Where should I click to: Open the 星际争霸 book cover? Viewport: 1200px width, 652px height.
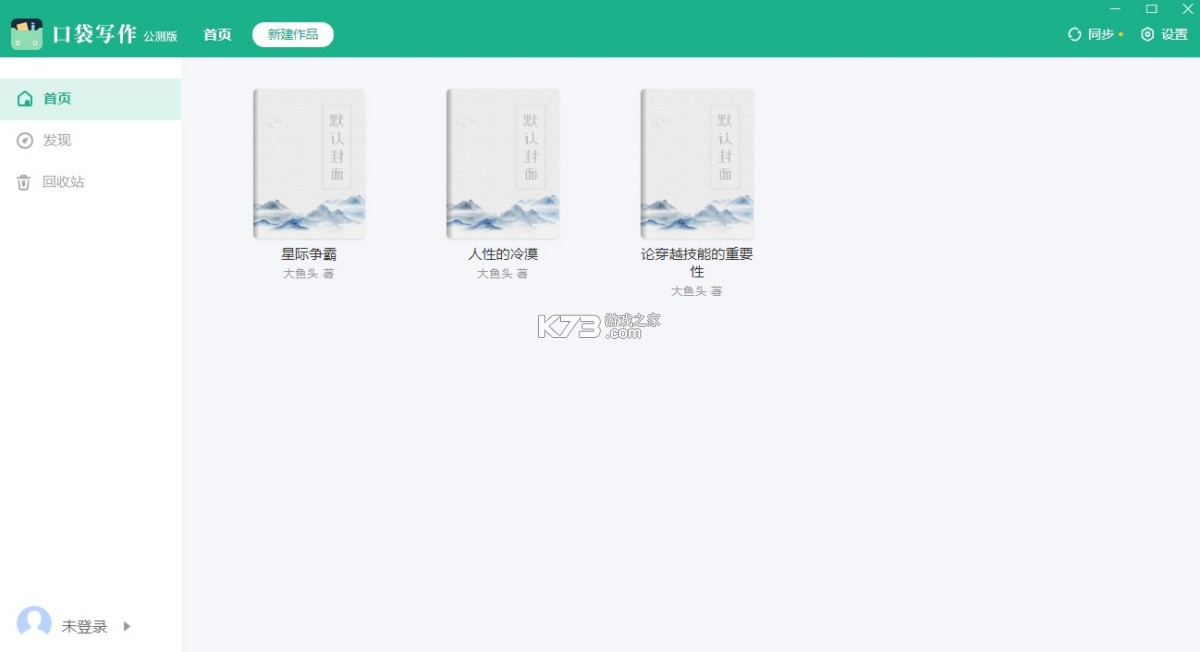[x=309, y=164]
